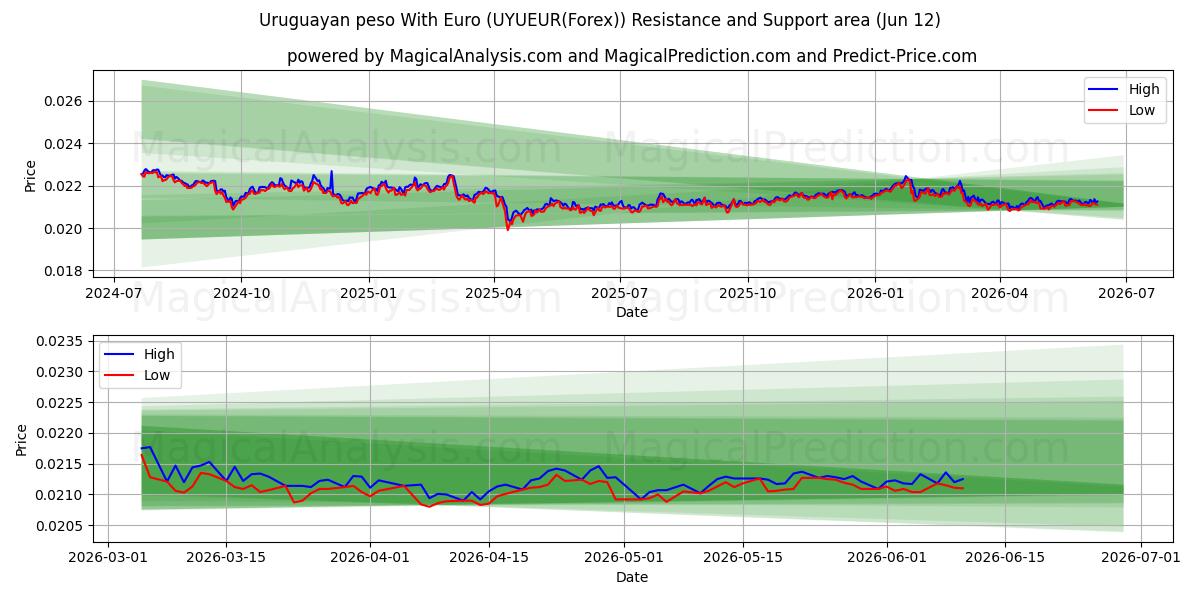This screenshot has height=600, width=1200.
Task: Click the '2026-01' tick label
Action: 876,293
